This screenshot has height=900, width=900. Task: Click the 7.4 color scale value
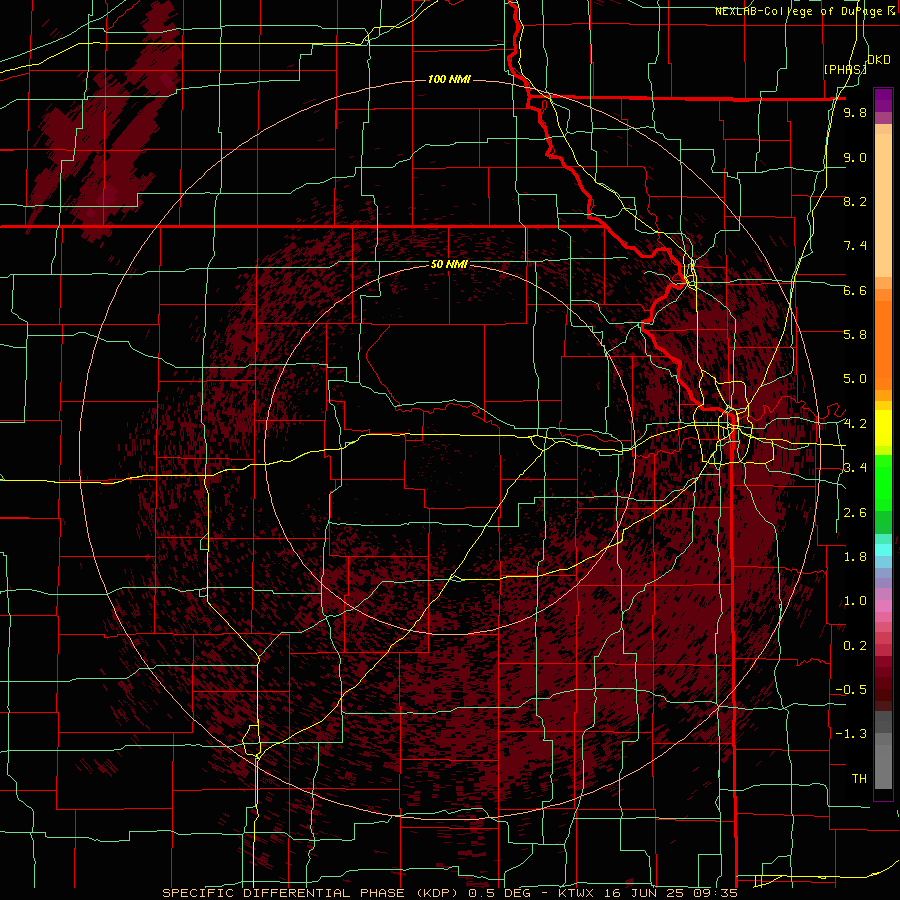point(855,246)
